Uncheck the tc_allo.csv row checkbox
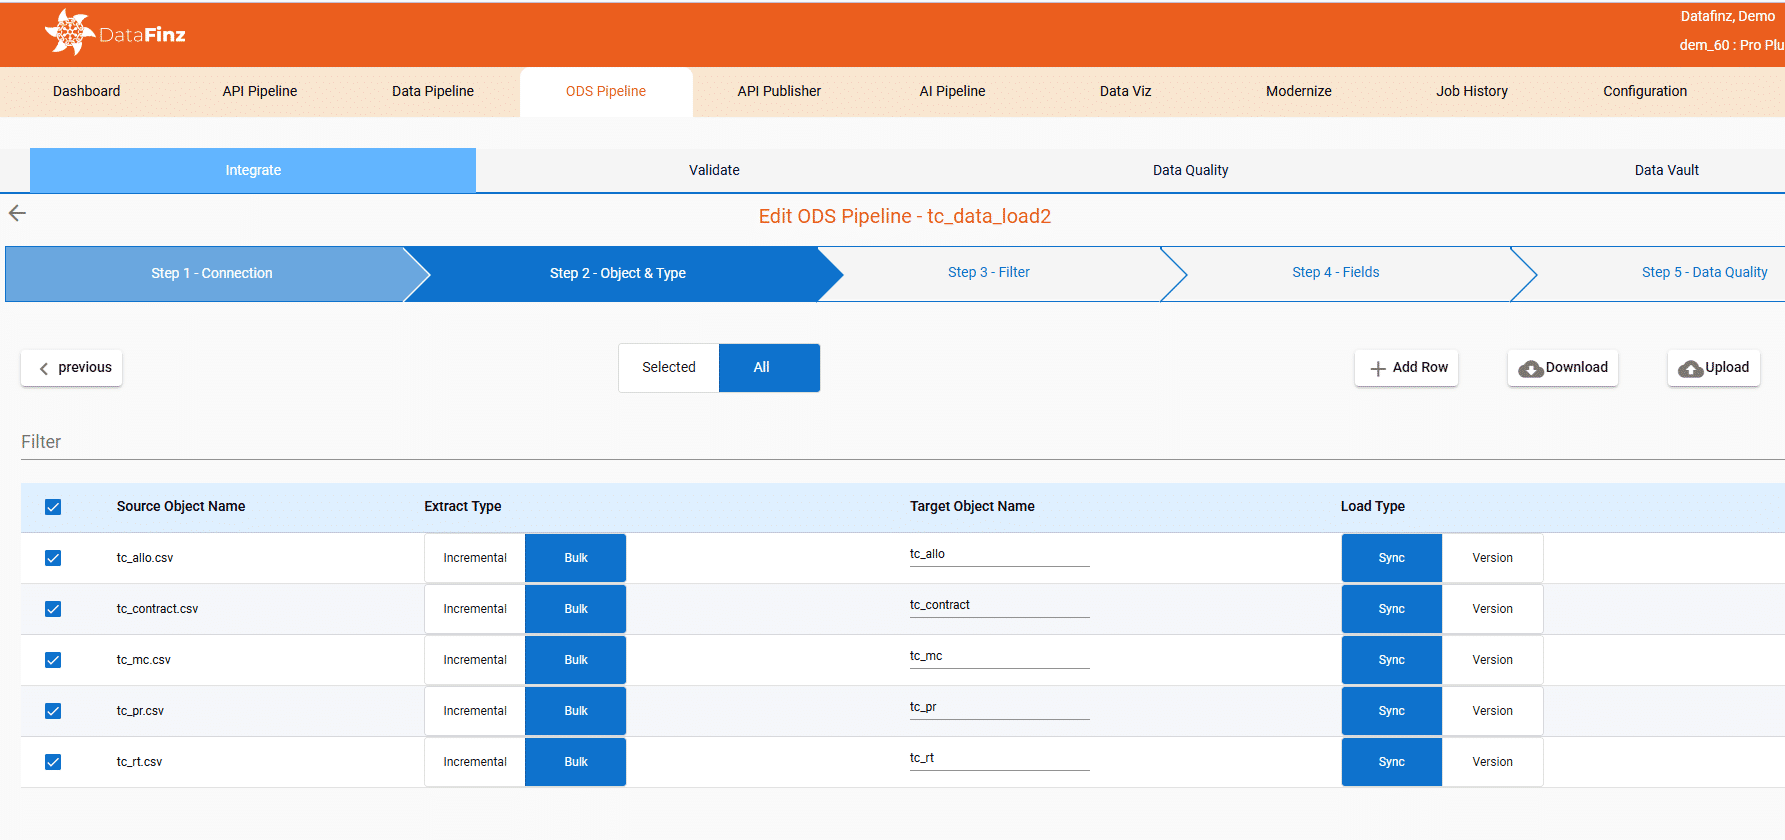This screenshot has width=1785, height=840. pyautogui.click(x=53, y=558)
